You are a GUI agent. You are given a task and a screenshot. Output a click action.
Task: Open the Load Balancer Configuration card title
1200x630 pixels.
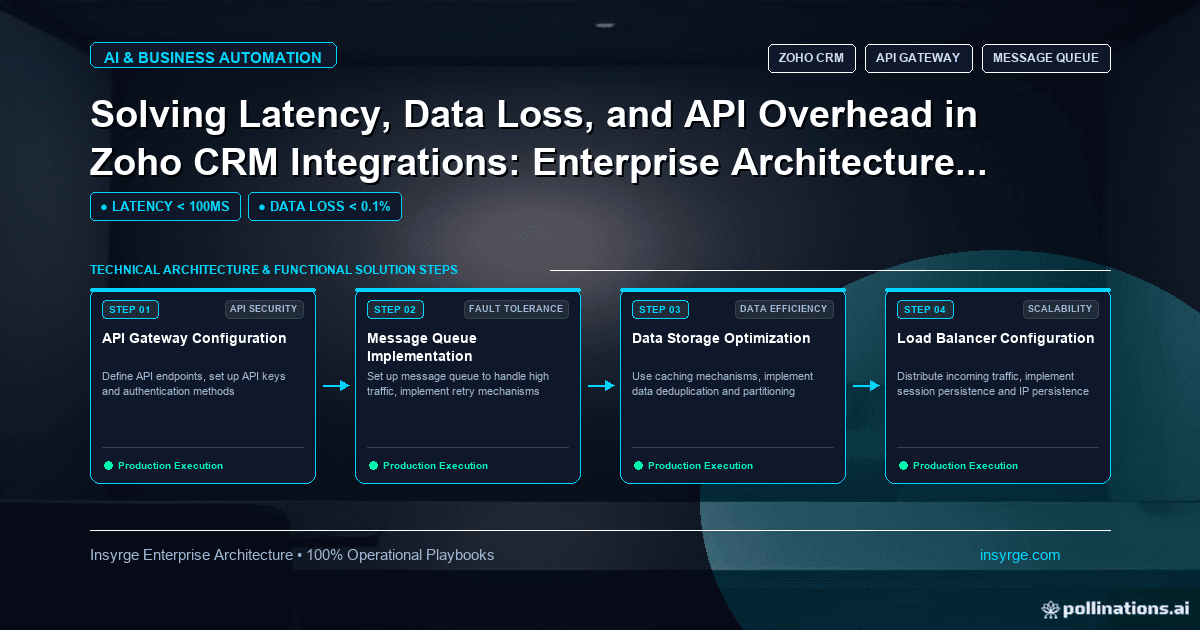pyautogui.click(x=996, y=338)
